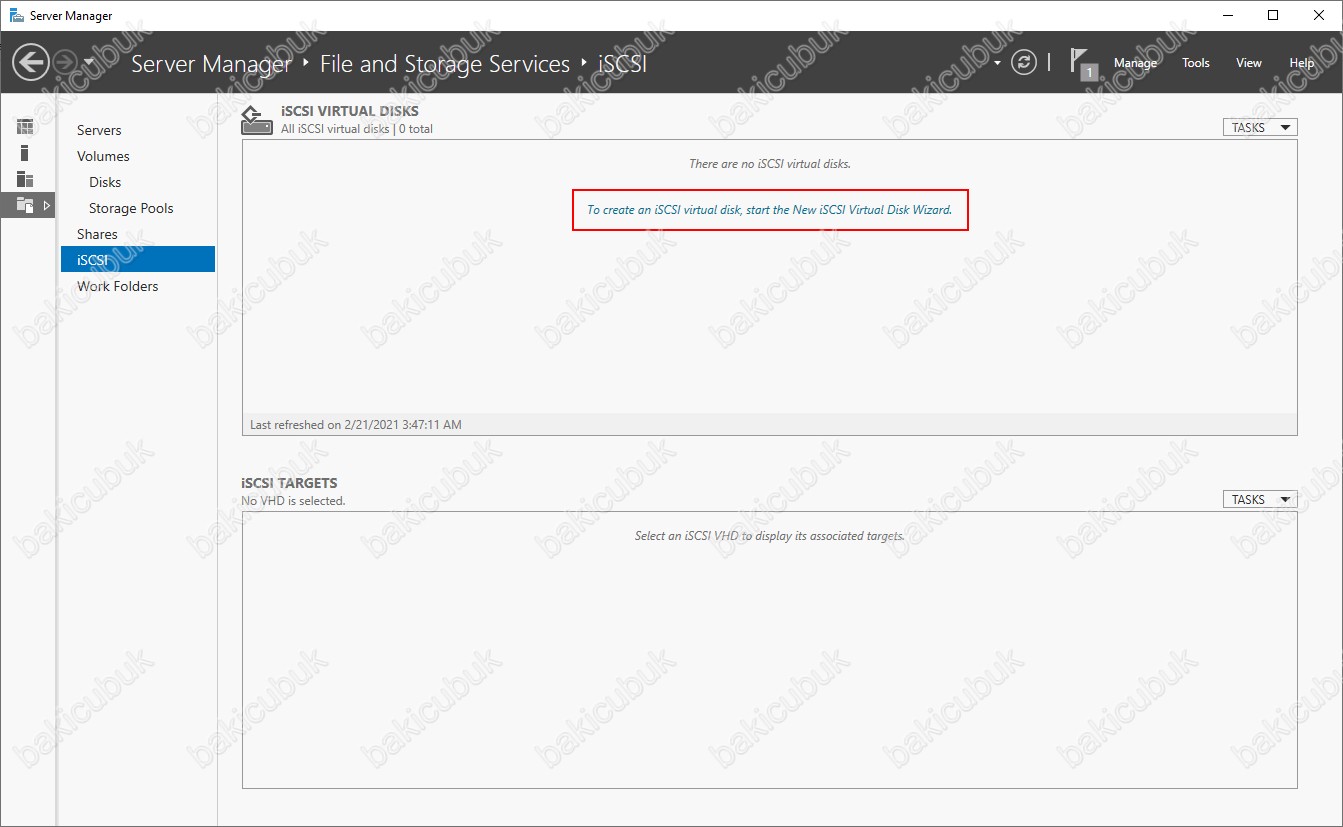The height and width of the screenshot is (827, 1343).
Task: Click iSCSI in the breadcrumb
Action: pyautogui.click(x=623, y=64)
